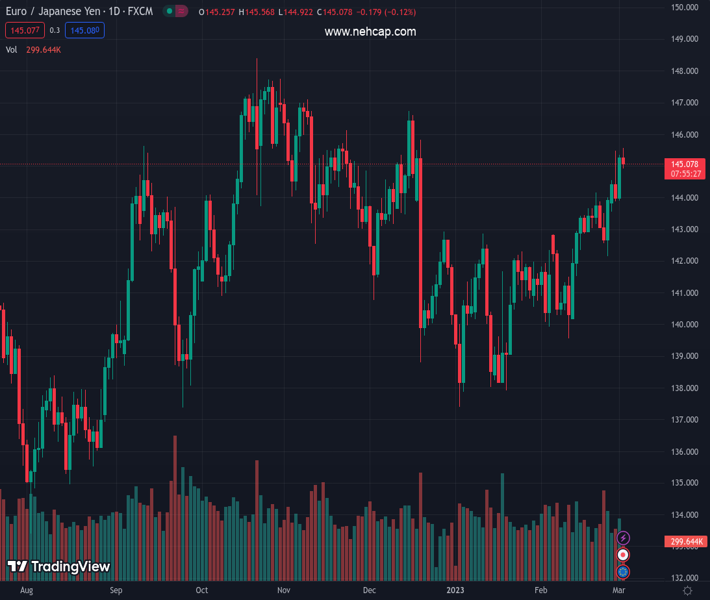
Task: Click the Nov label on time axis
Action: (x=284, y=591)
